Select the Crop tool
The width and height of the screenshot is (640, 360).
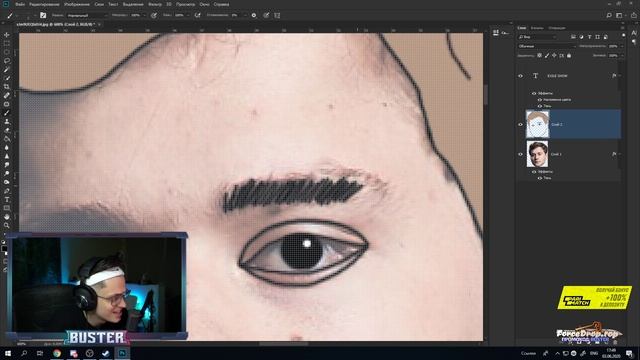pyautogui.click(x=7, y=87)
